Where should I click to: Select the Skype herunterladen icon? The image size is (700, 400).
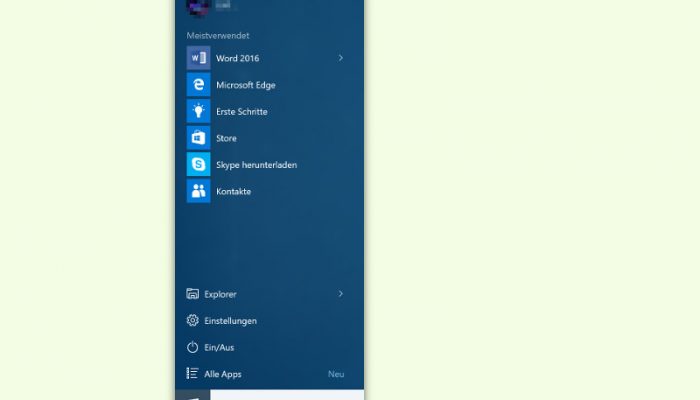[x=198, y=164]
